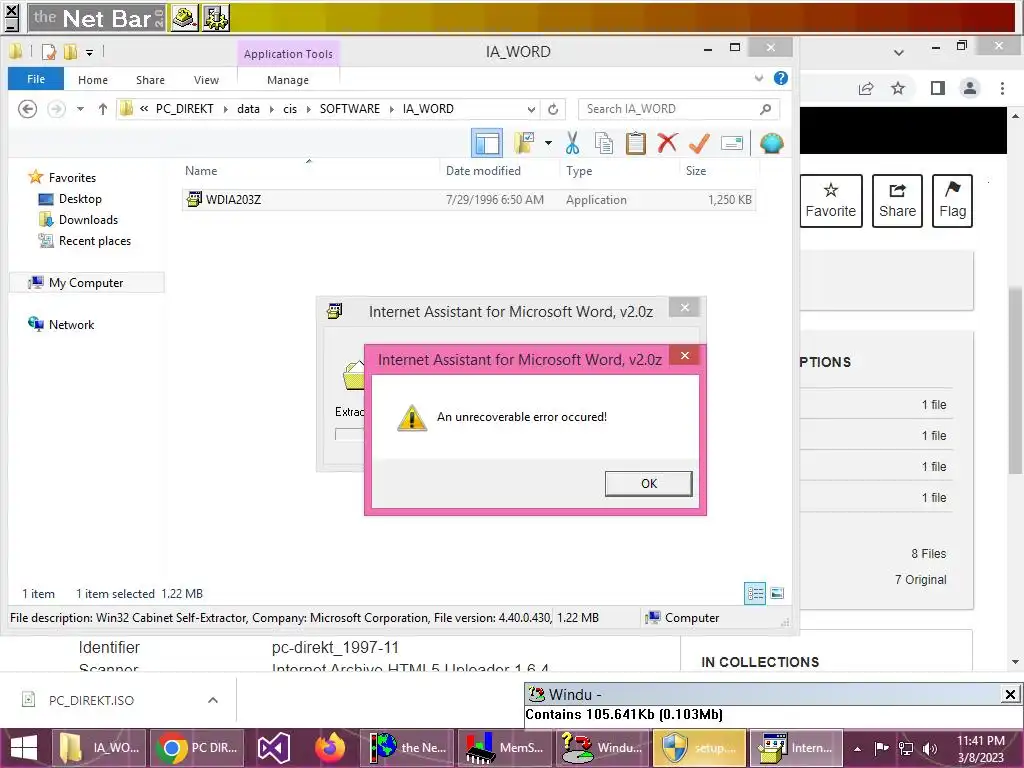This screenshot has height=768, width=1024.
Task: Open Recent places in navigation pane
Action: [85, 241]
